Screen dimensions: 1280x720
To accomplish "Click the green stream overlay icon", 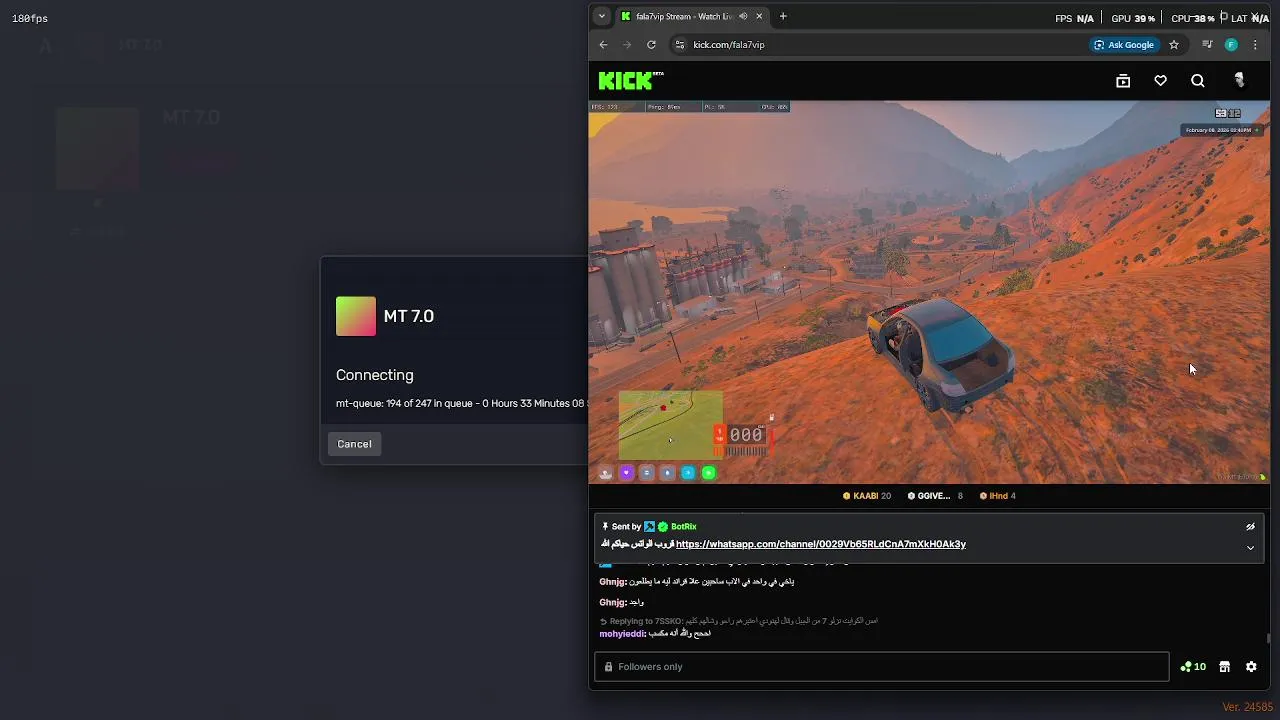I will pyautogui.click(x=709, y=473).
